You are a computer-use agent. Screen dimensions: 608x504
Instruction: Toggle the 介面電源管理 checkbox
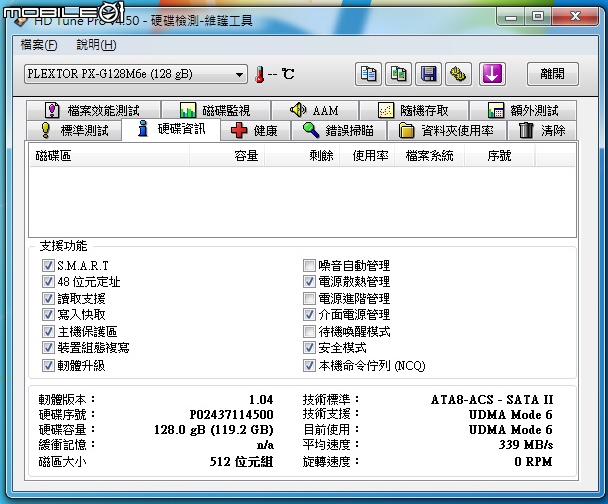(x=309, y=314)
